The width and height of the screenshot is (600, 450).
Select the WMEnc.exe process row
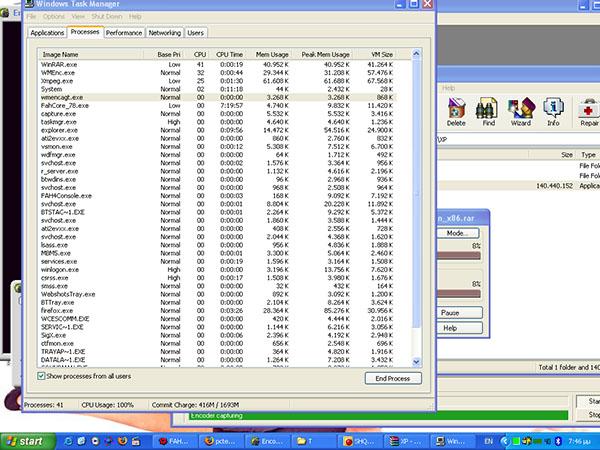tap(218, 73)
